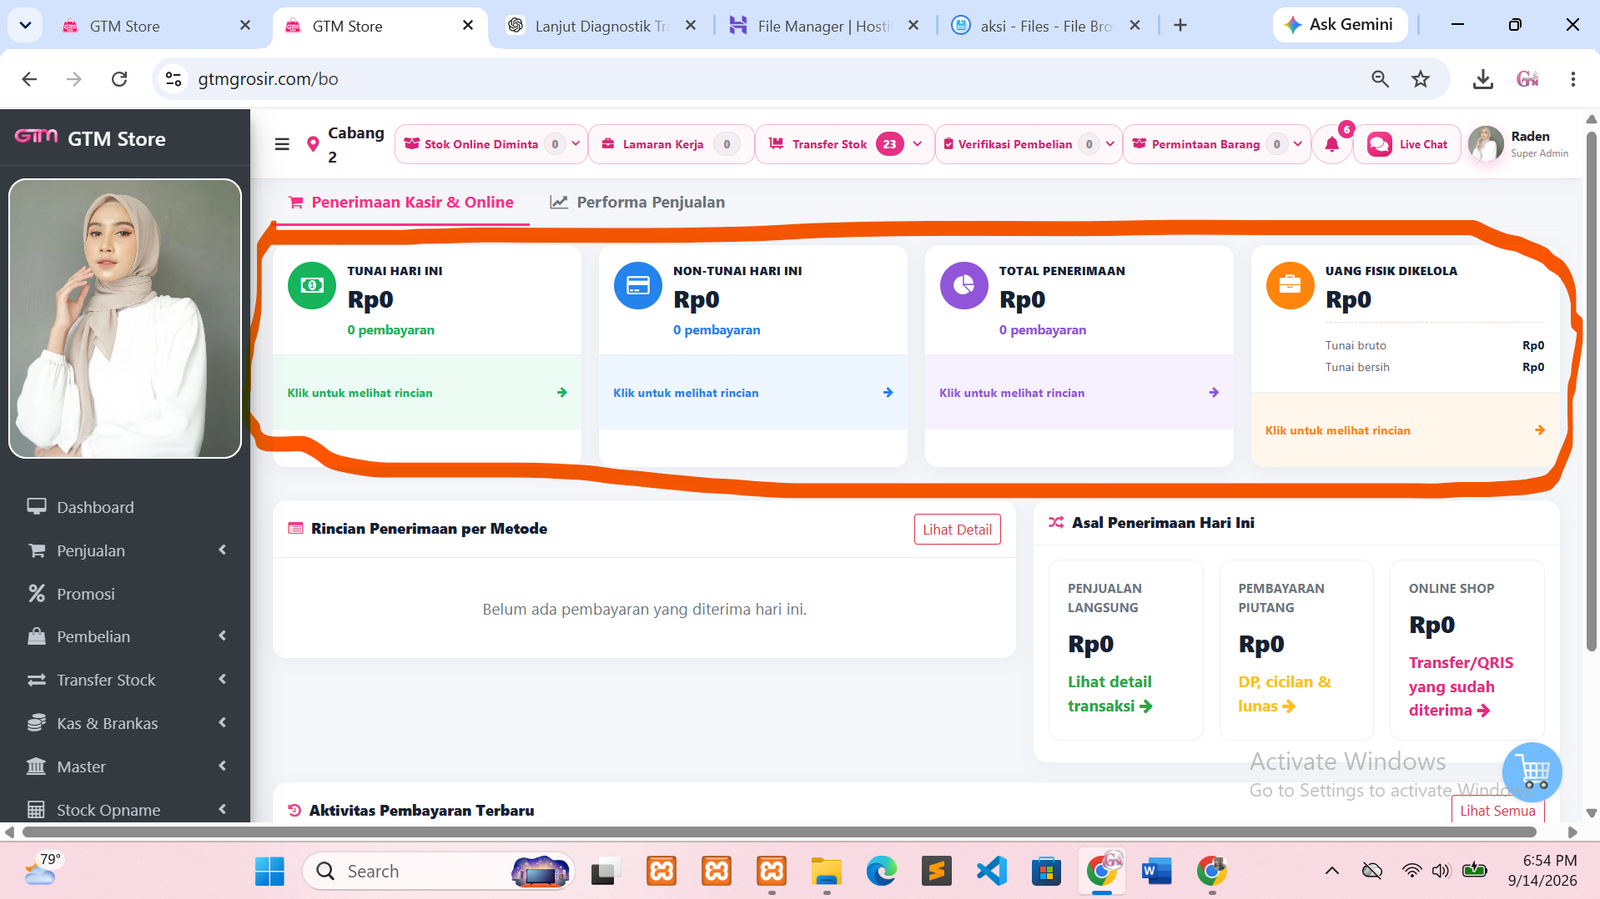Click the green Tunai Hari Ini cash icon
The image size is (1600, 899).
tap(312, 286)
